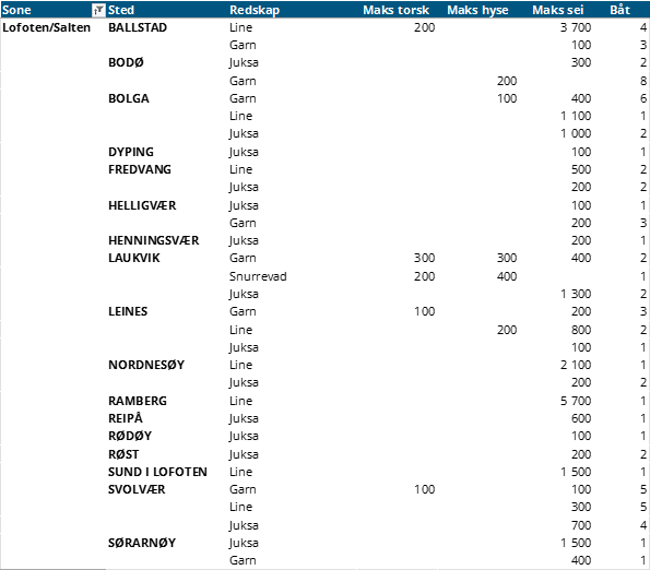Click the Båt value 8 for BODØ Garn

pos(643,81)
